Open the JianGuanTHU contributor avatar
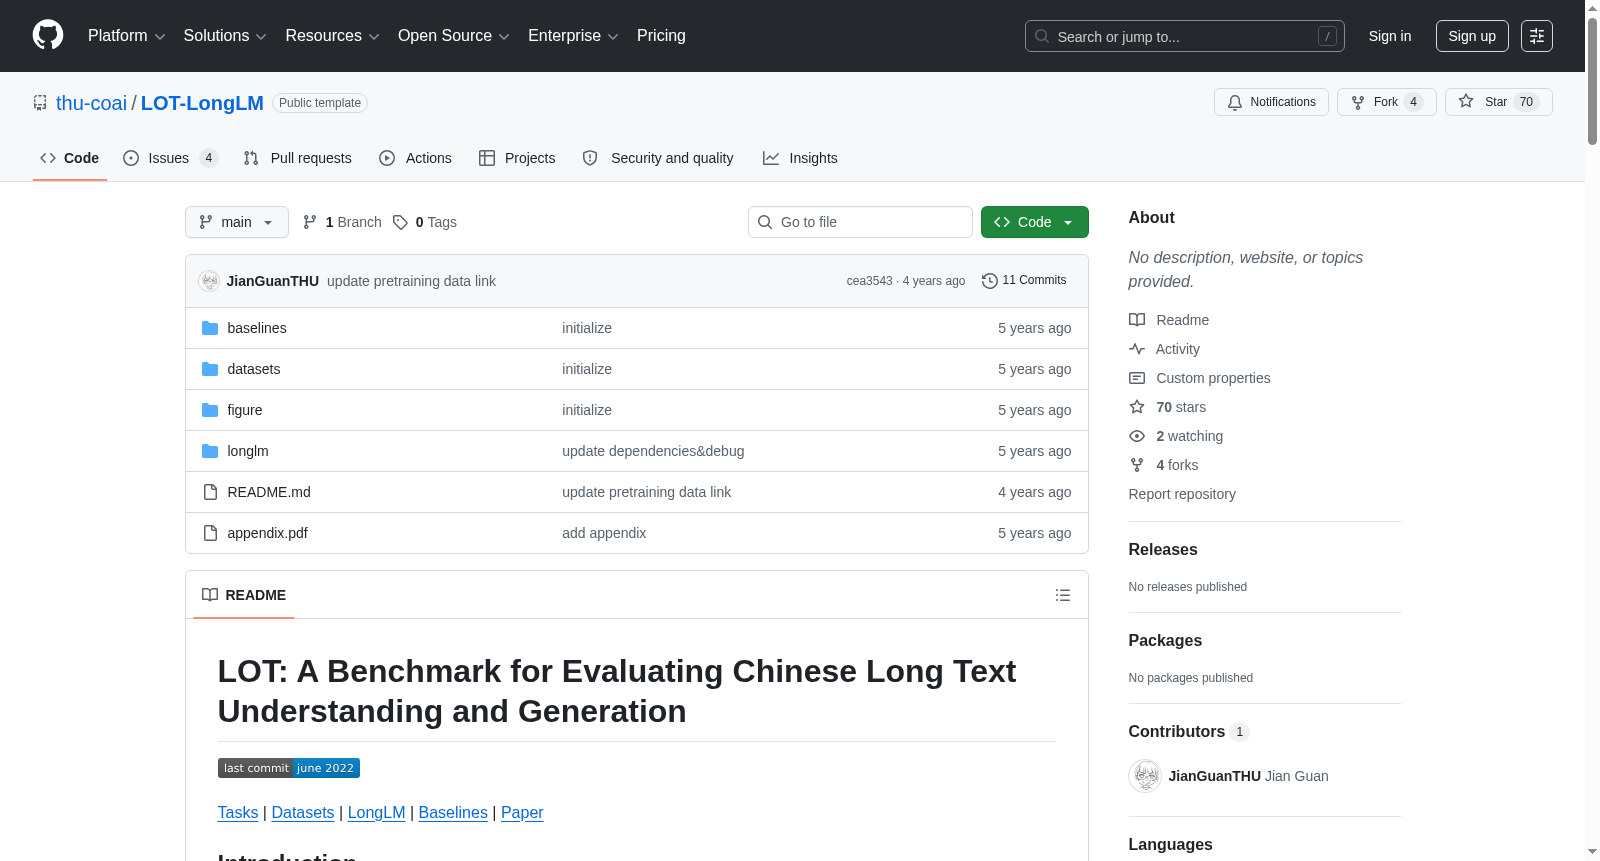 coord(1145,776)
